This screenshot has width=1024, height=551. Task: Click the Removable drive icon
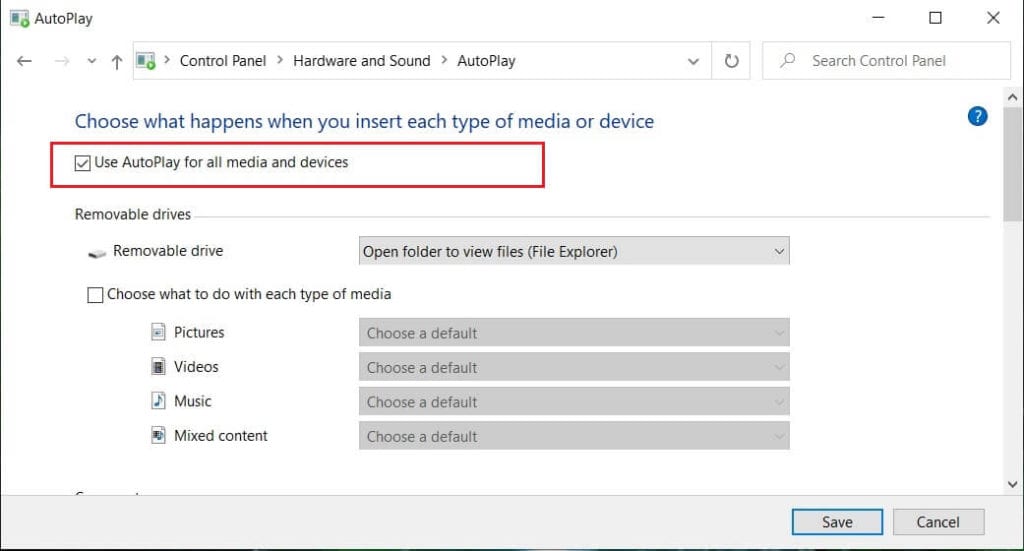97,253
